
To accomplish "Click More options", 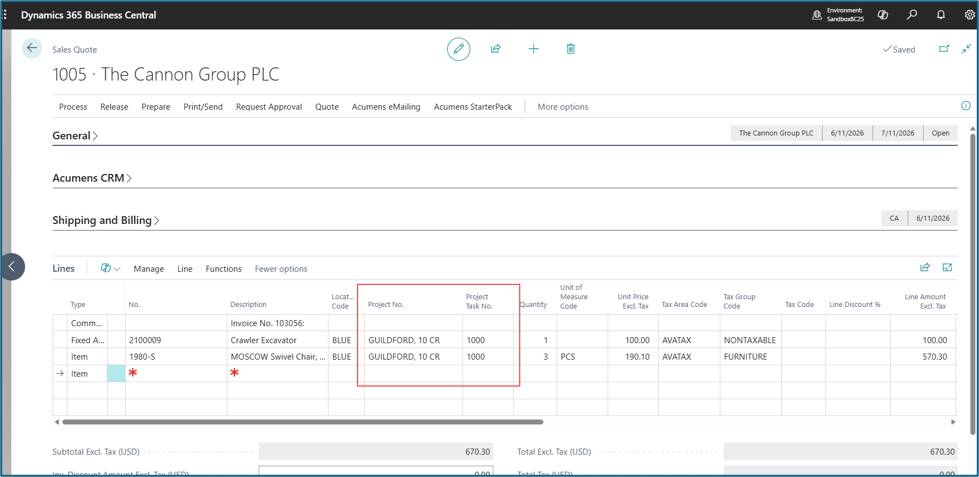I will (563, 107).
